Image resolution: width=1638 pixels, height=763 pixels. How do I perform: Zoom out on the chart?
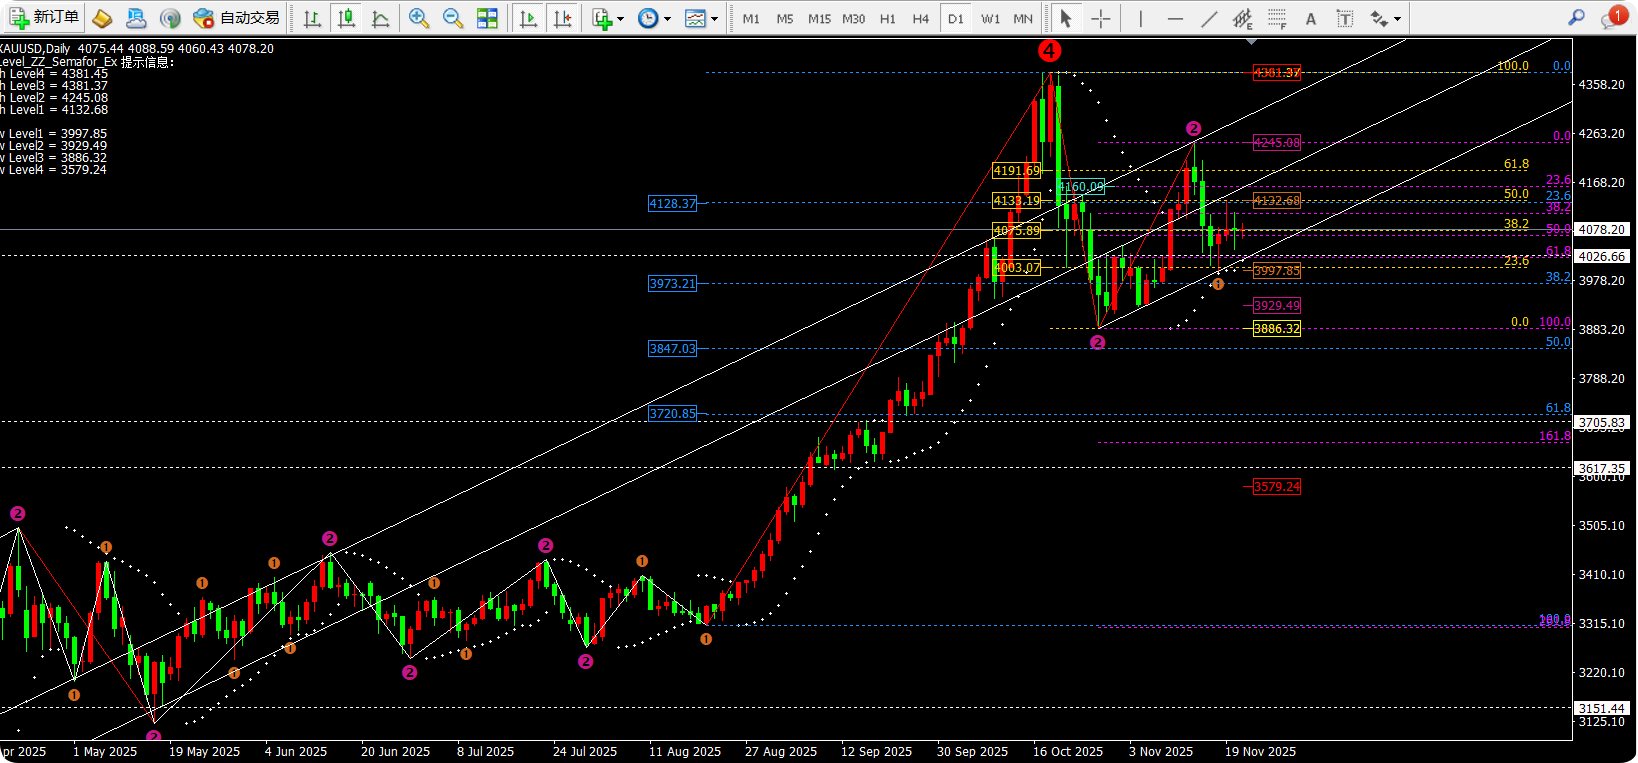pyautogui.click(x=453, y=18)
